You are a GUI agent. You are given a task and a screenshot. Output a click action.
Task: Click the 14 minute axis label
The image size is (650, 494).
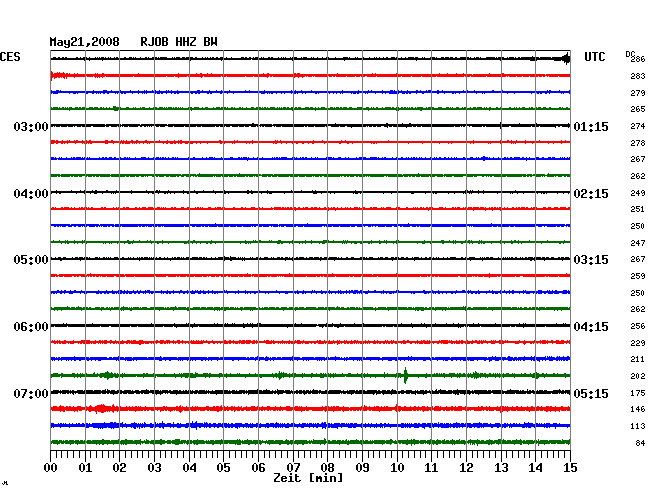pos(535,467)
